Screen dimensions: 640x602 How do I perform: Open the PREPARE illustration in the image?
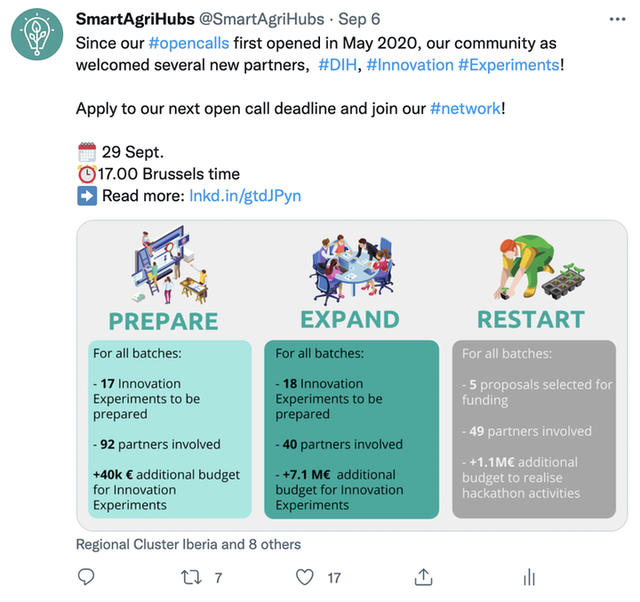click(x=170, y=264)
